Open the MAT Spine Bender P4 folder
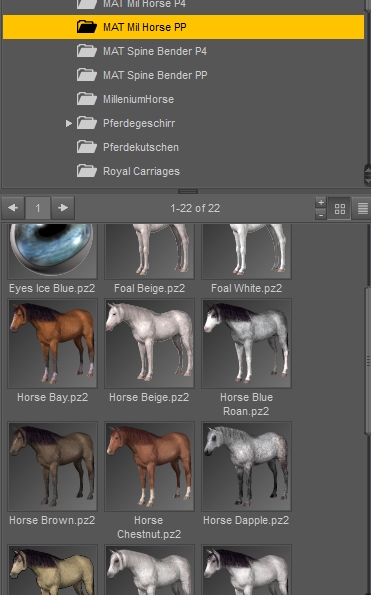The image size is (371, 595). 155,51
